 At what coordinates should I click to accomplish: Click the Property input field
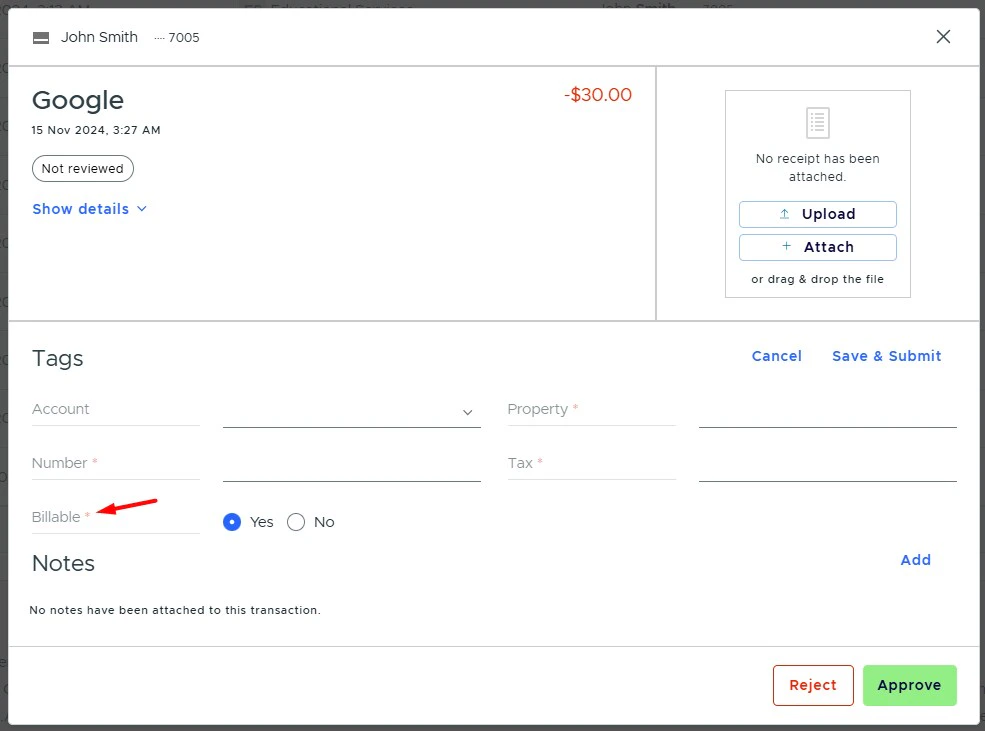[x=827, y=412]
